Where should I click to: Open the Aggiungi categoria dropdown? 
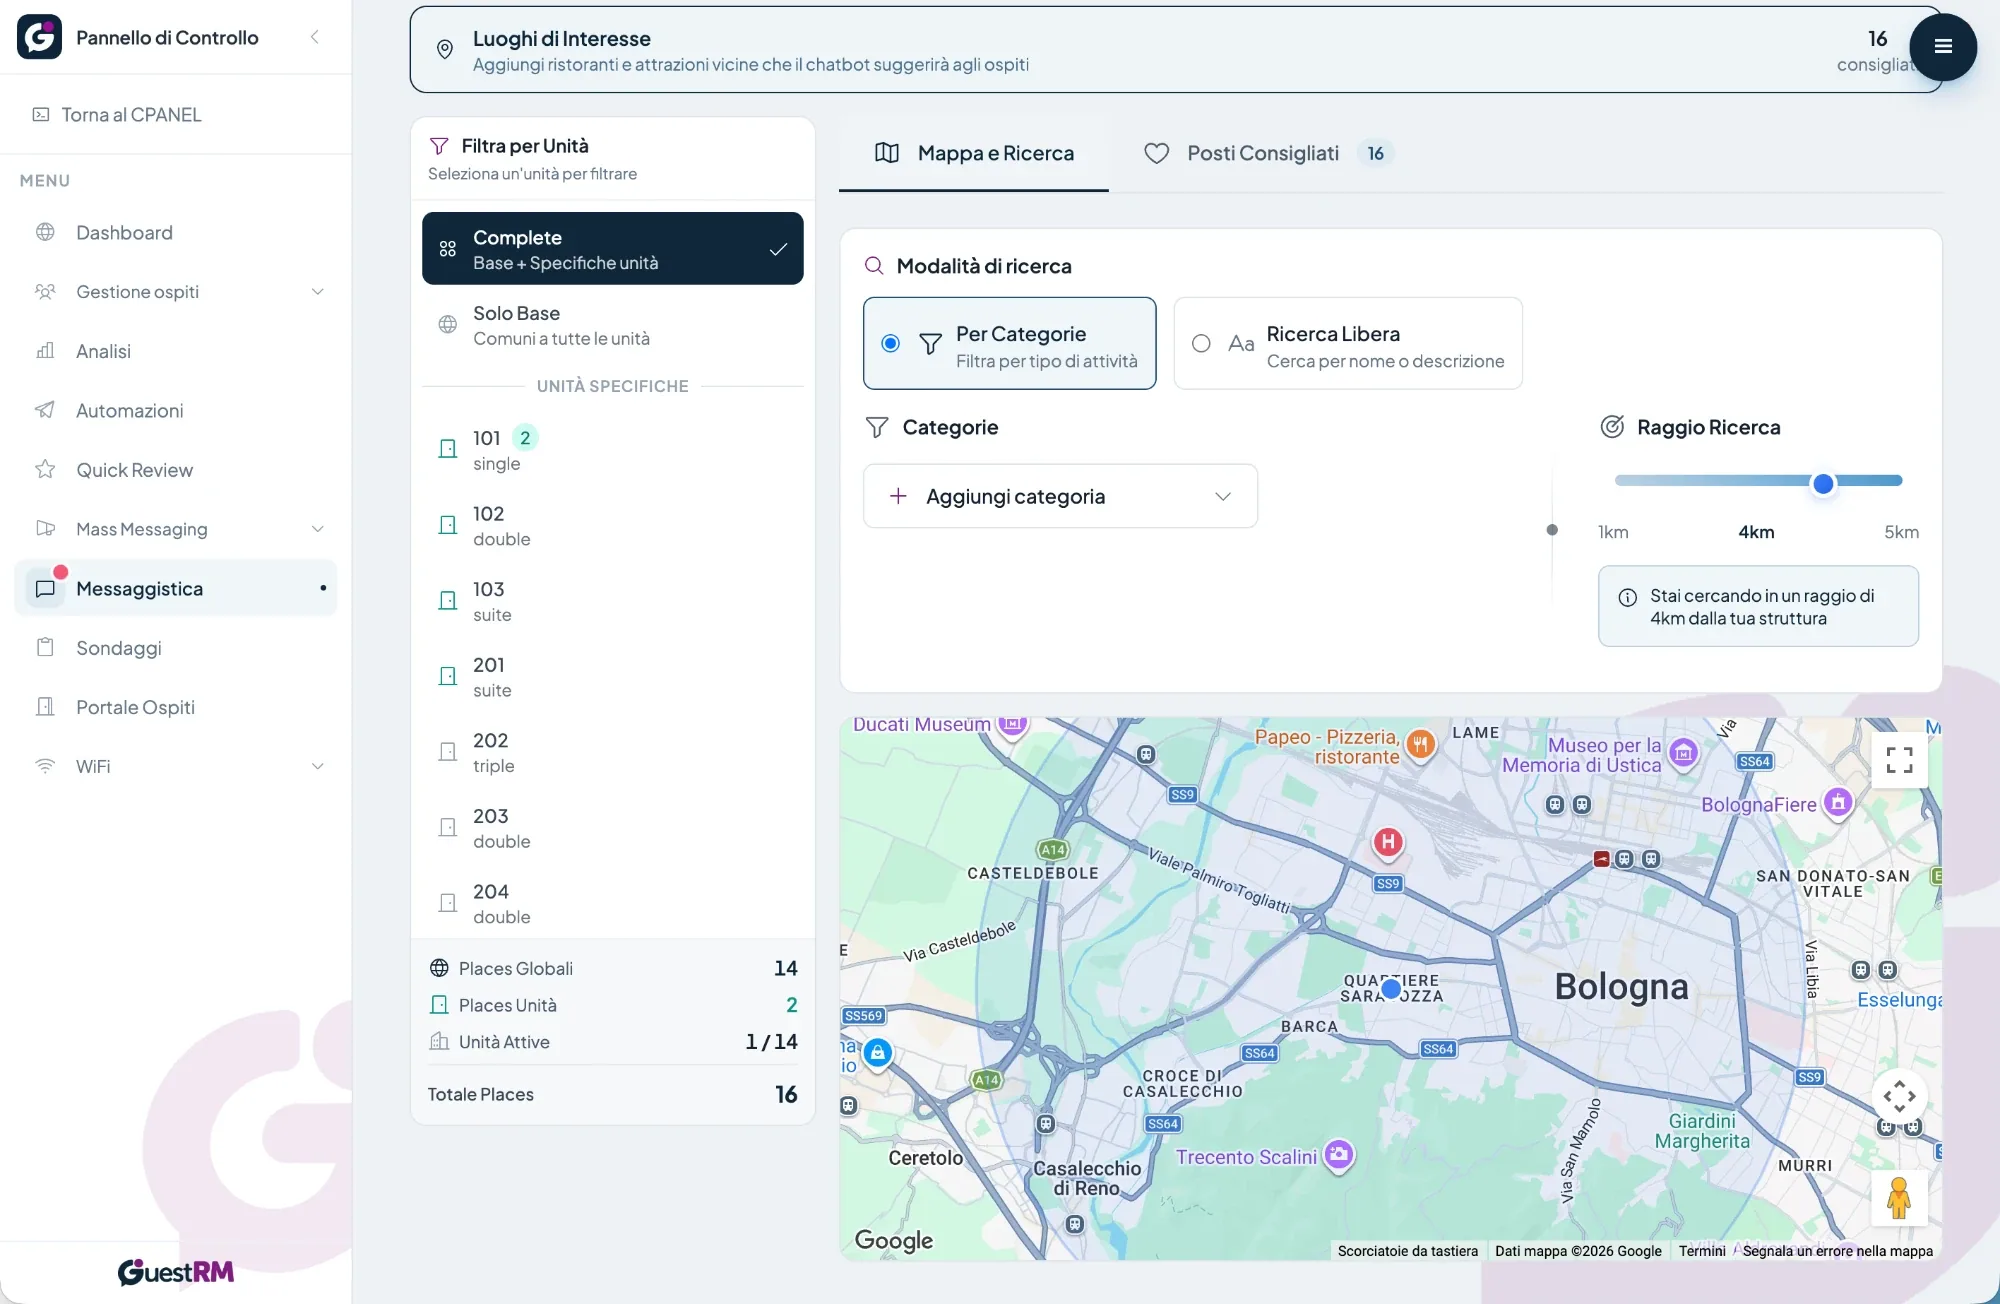click(x=1060, y=496)
